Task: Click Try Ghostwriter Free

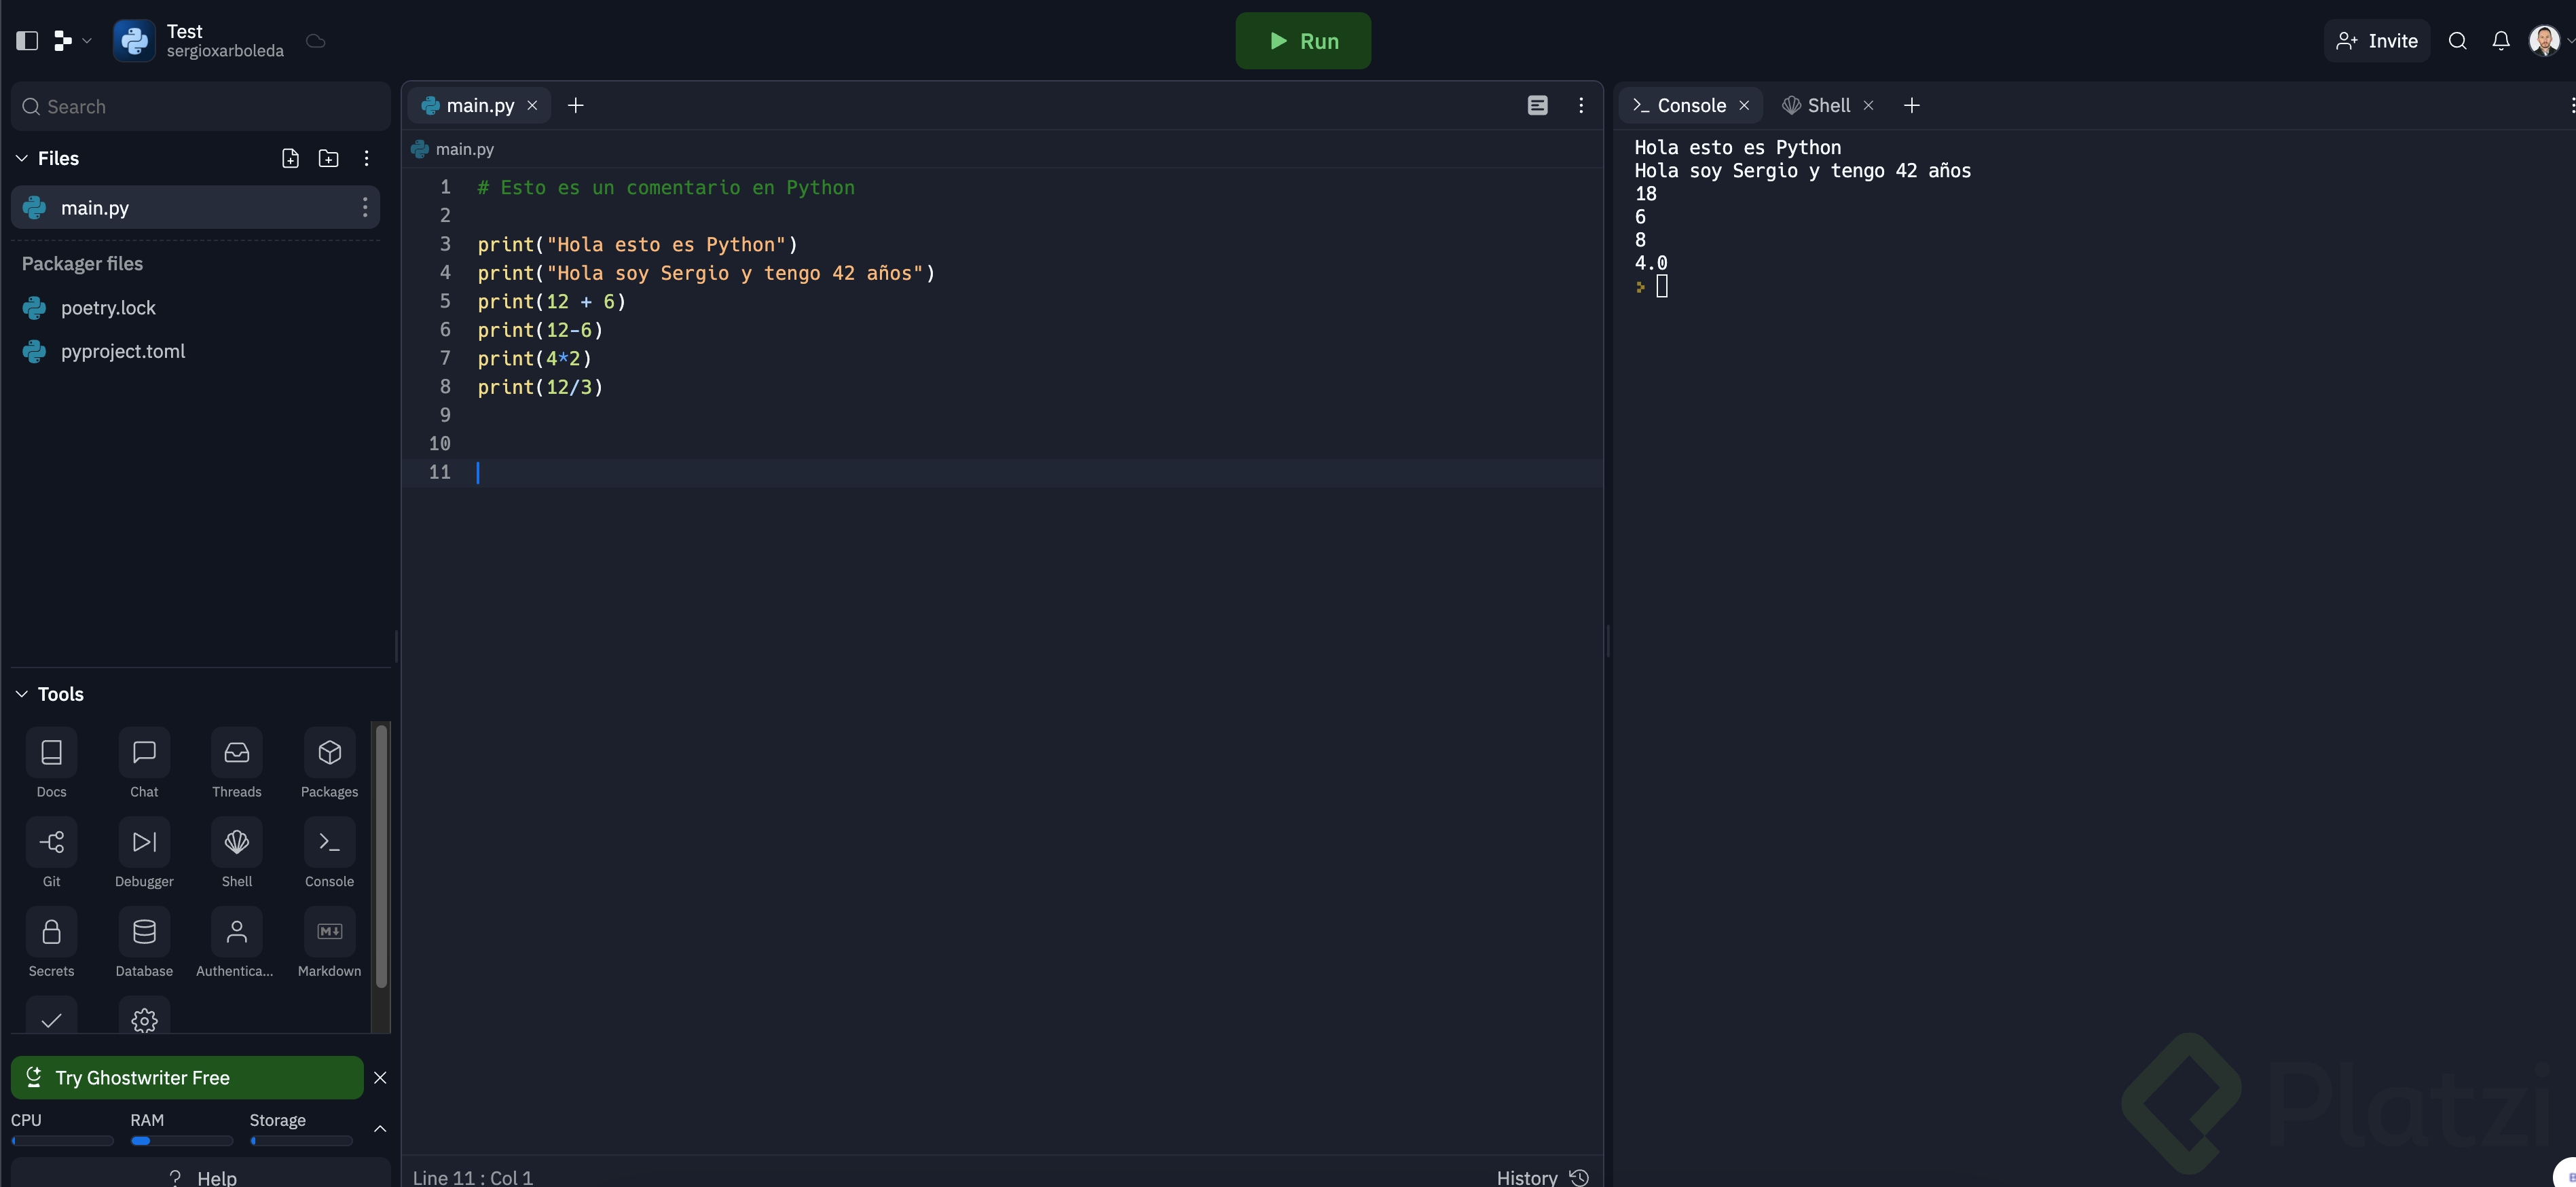Action: pos(187,1078)
